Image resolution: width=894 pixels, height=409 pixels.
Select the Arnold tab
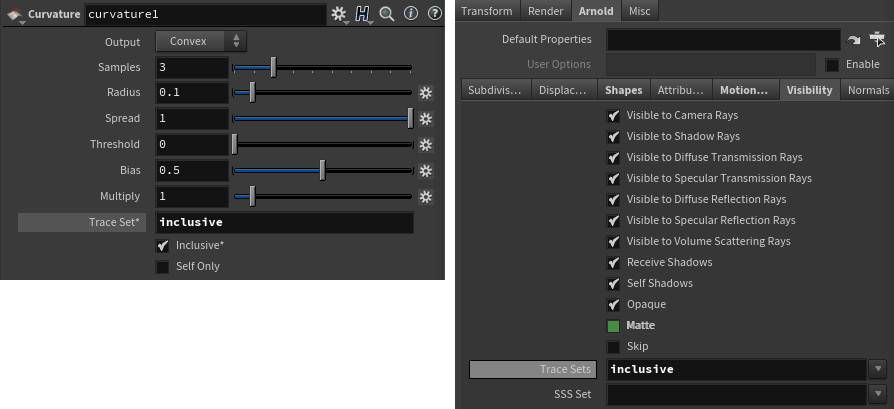596,11
